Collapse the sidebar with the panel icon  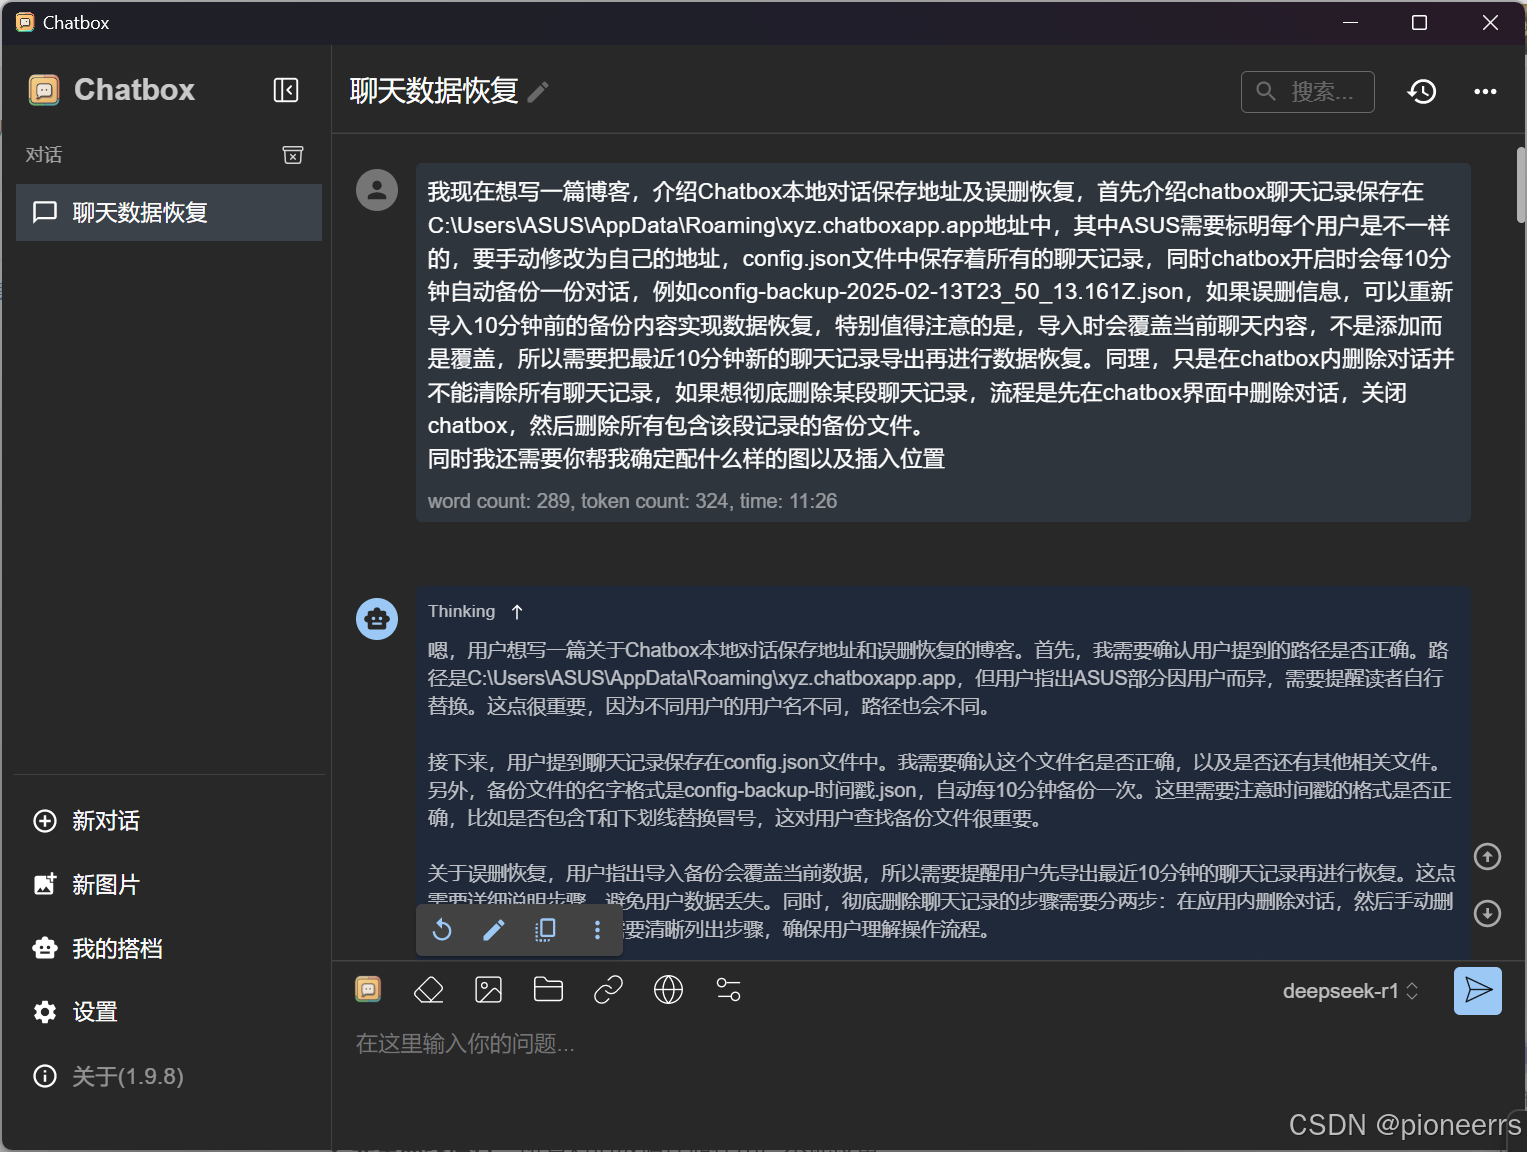point(286,90)
